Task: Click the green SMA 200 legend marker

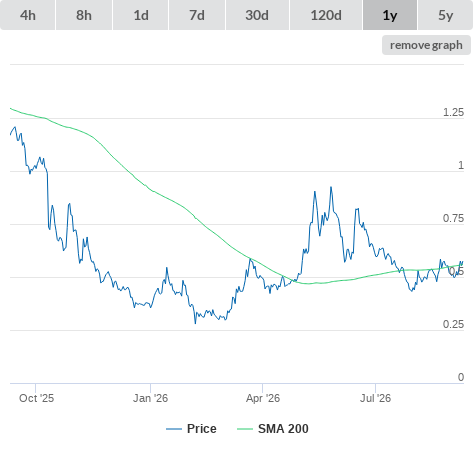Action: pyautogui.click(x=245, y=429)
